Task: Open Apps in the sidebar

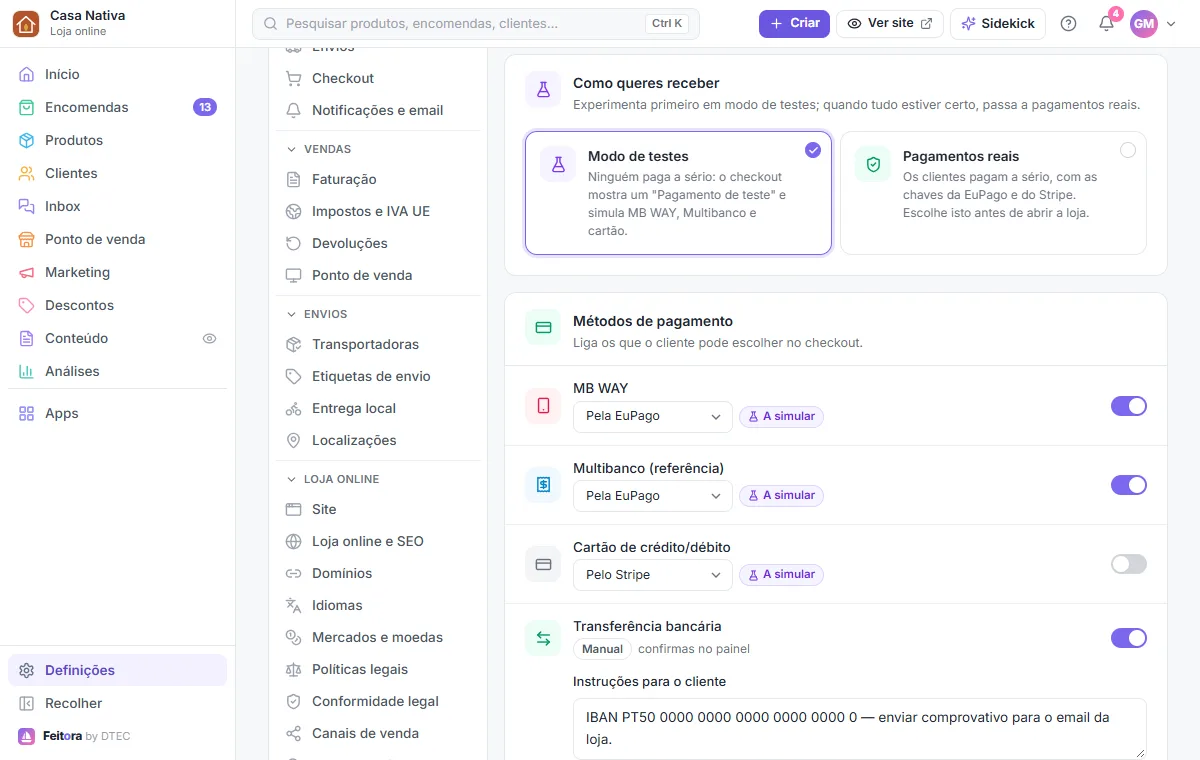Action: (x=117, y=413)
